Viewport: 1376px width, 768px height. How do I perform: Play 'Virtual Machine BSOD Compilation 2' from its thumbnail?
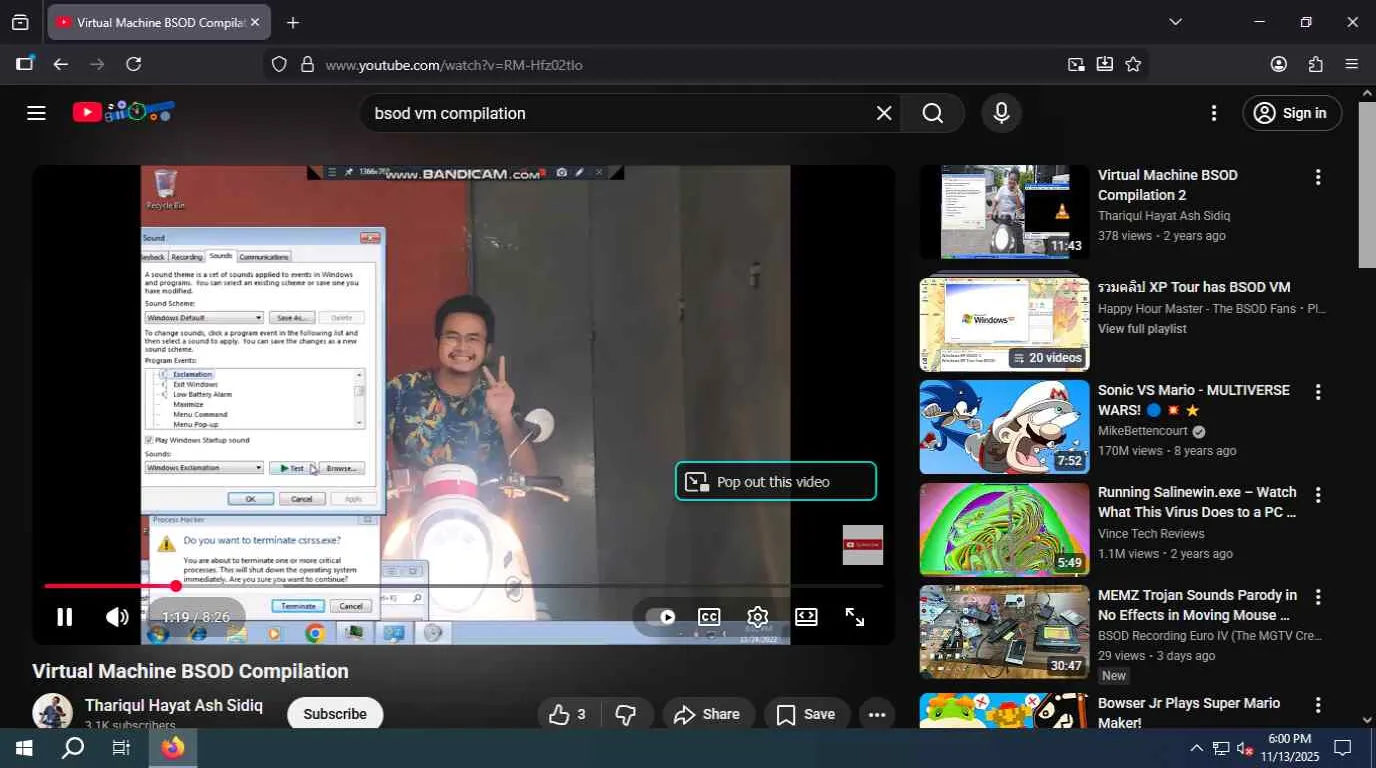click(1004, 212)
